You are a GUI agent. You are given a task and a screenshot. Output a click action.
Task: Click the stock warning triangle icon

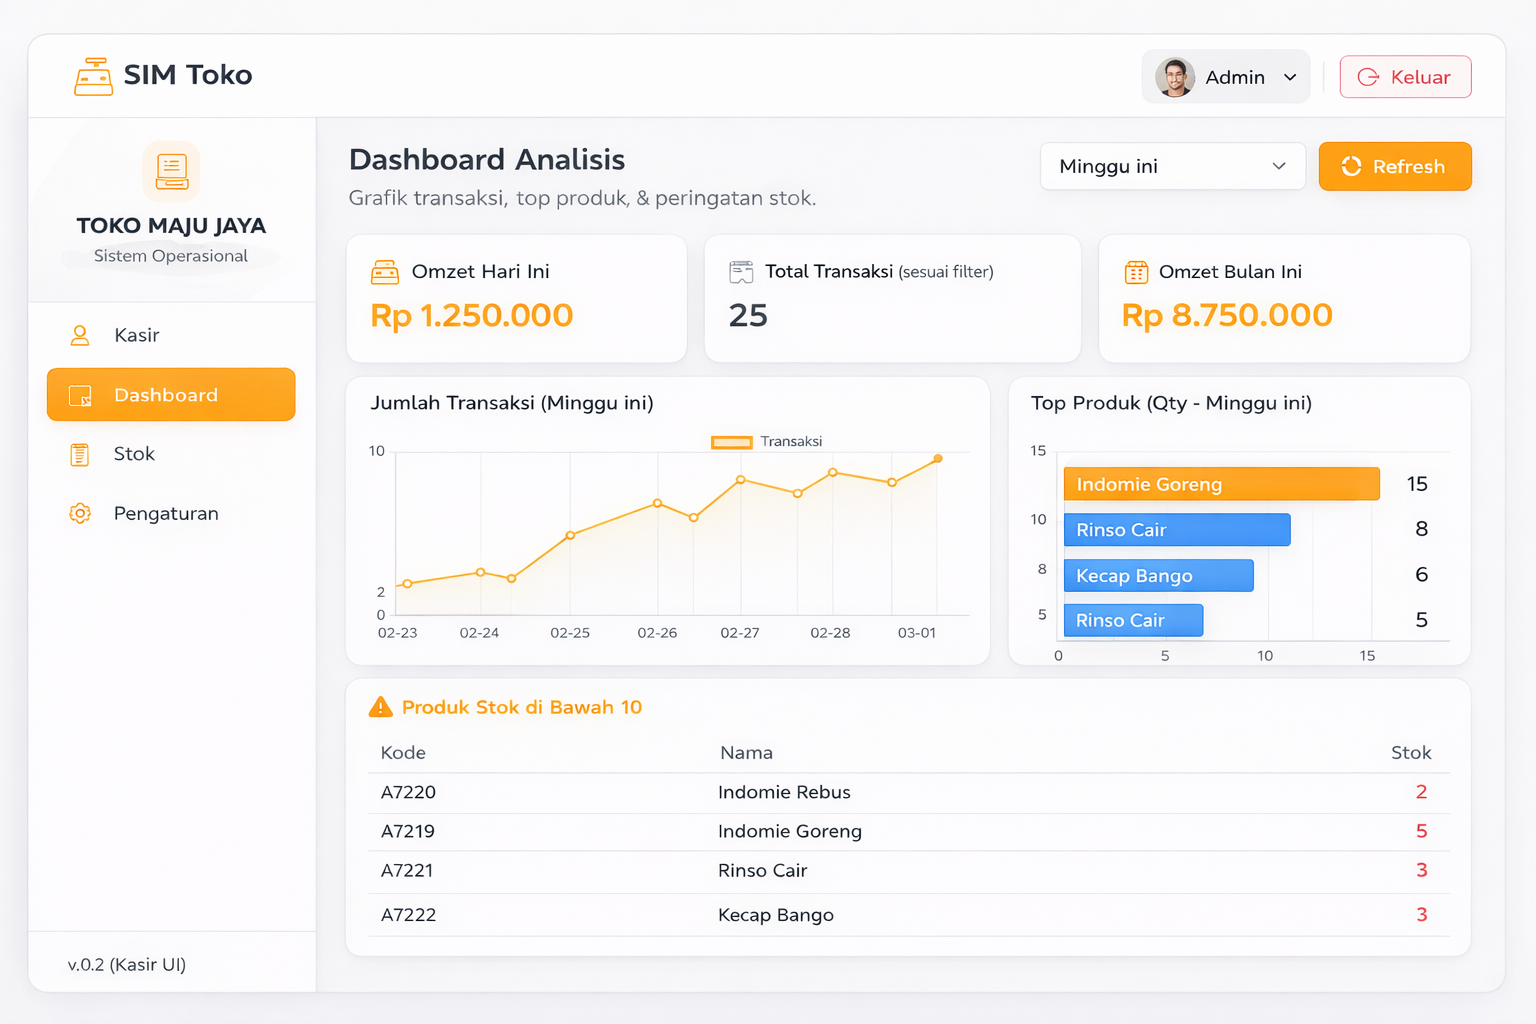[x=381, y=707]
